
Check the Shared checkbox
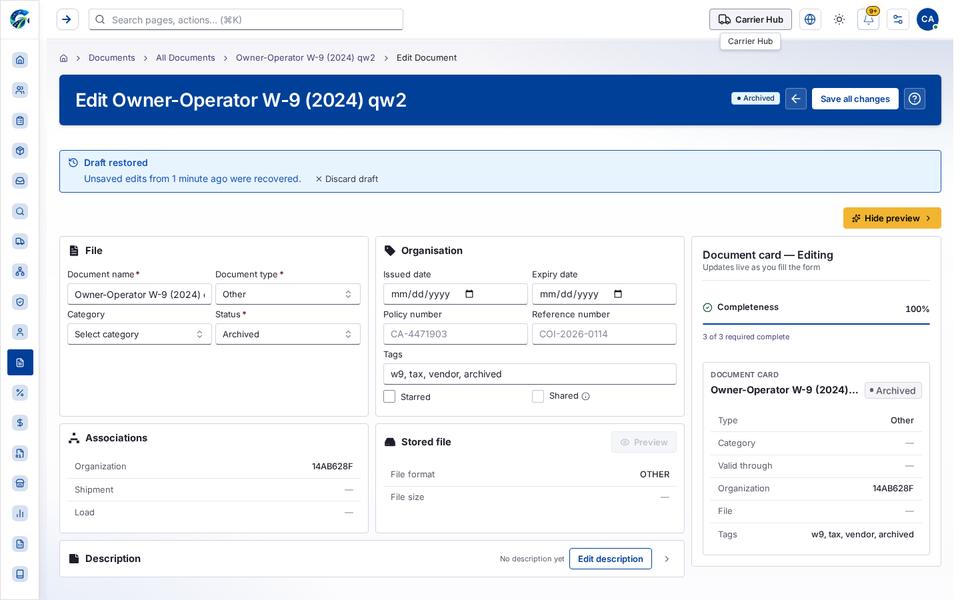tap(538, 396)
